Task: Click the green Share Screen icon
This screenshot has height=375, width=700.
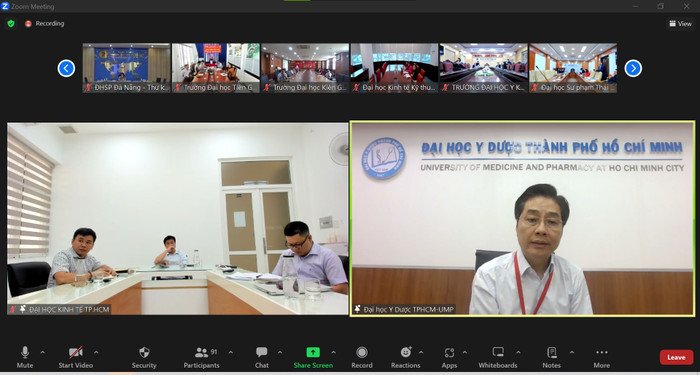Action: pos(313,352)
